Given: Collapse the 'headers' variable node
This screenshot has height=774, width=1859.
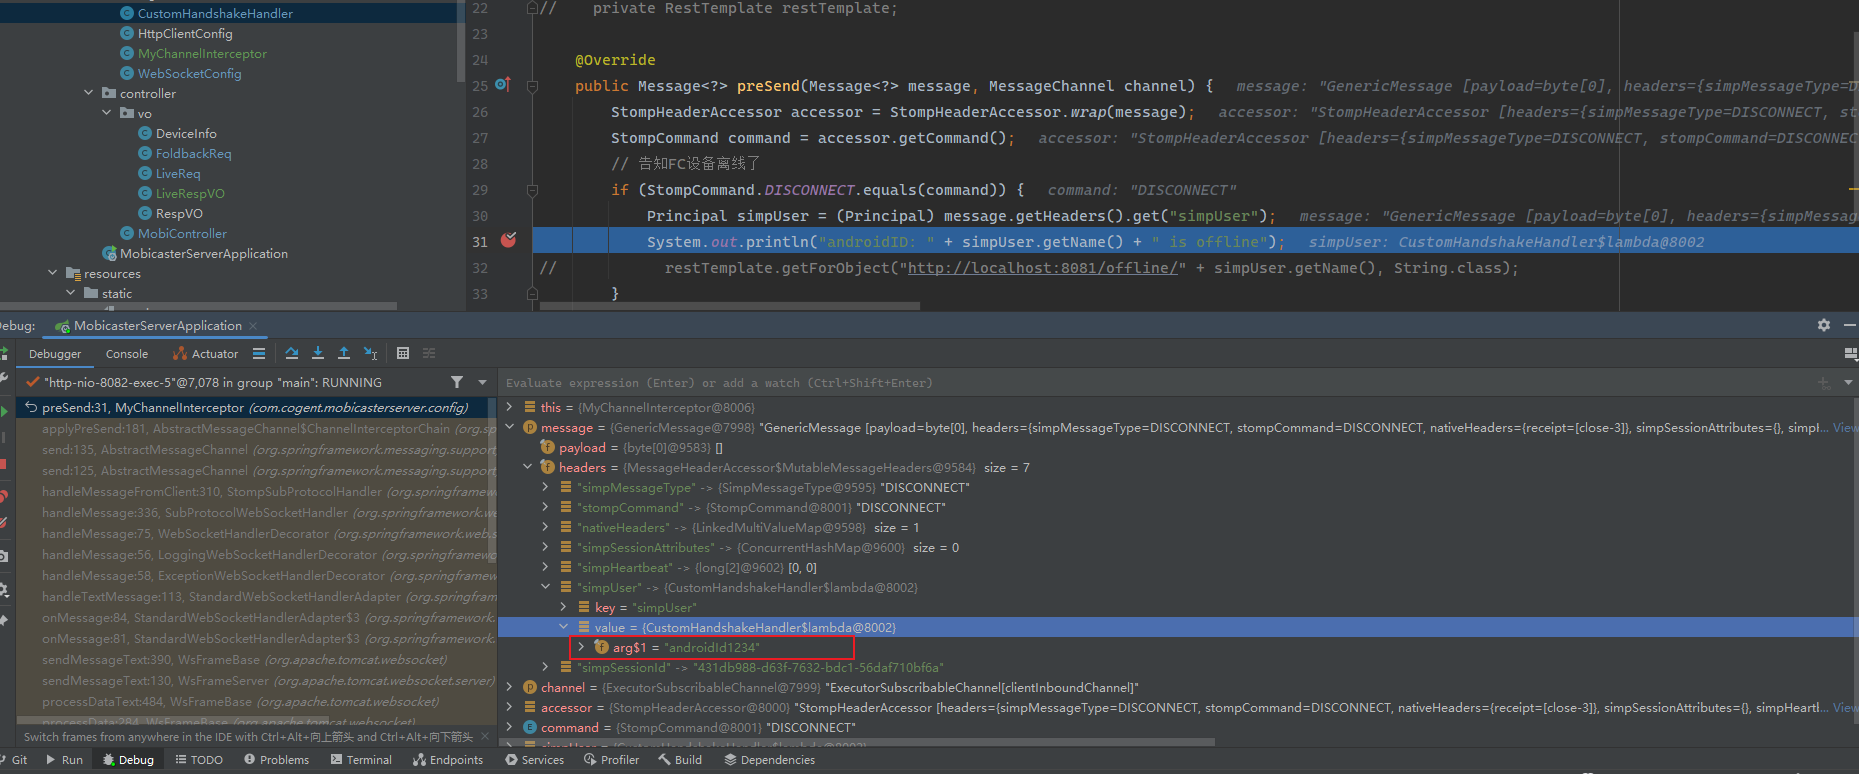Looking at the screenshot, I should click(x=528, y=467).
